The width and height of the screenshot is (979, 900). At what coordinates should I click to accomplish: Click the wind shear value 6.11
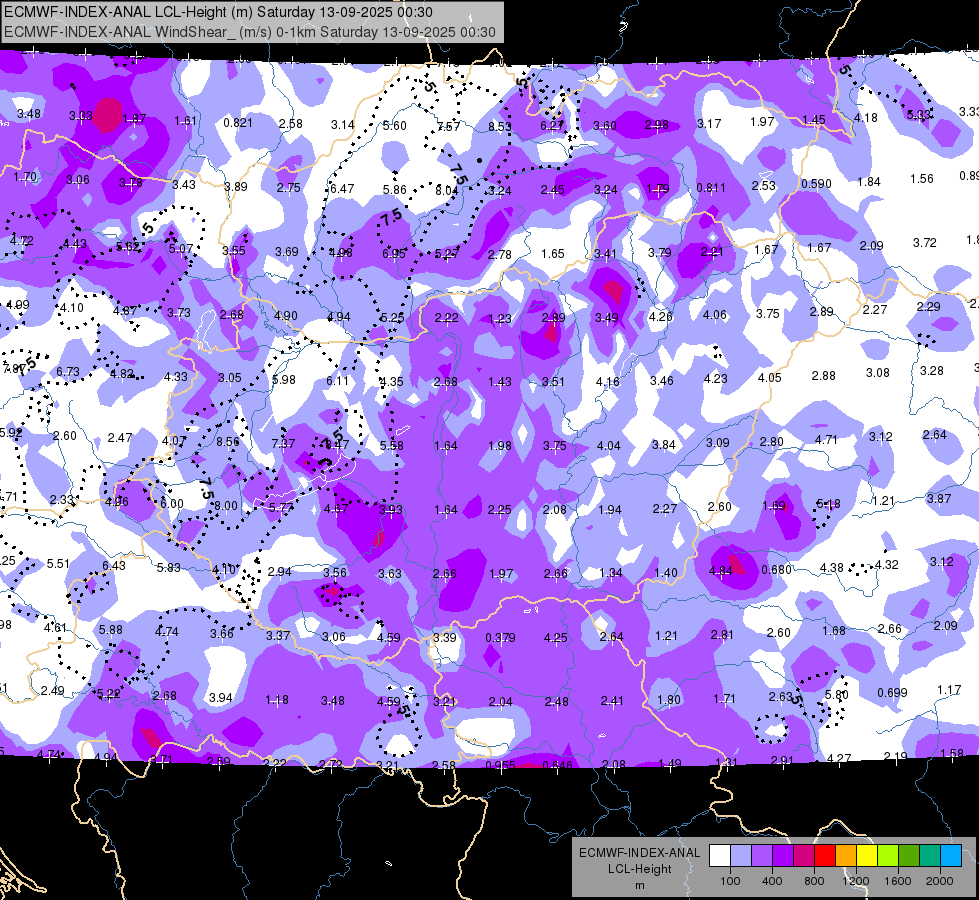point(338,381)
